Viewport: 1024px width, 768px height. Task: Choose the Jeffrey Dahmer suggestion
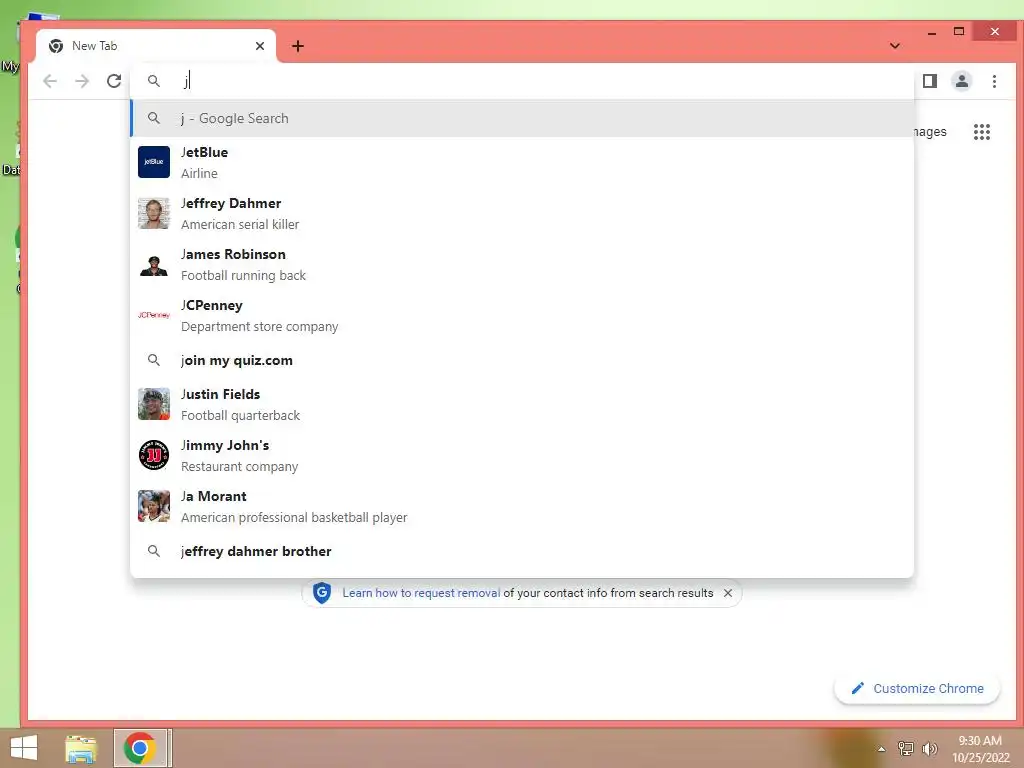click(x=522, y=213)
